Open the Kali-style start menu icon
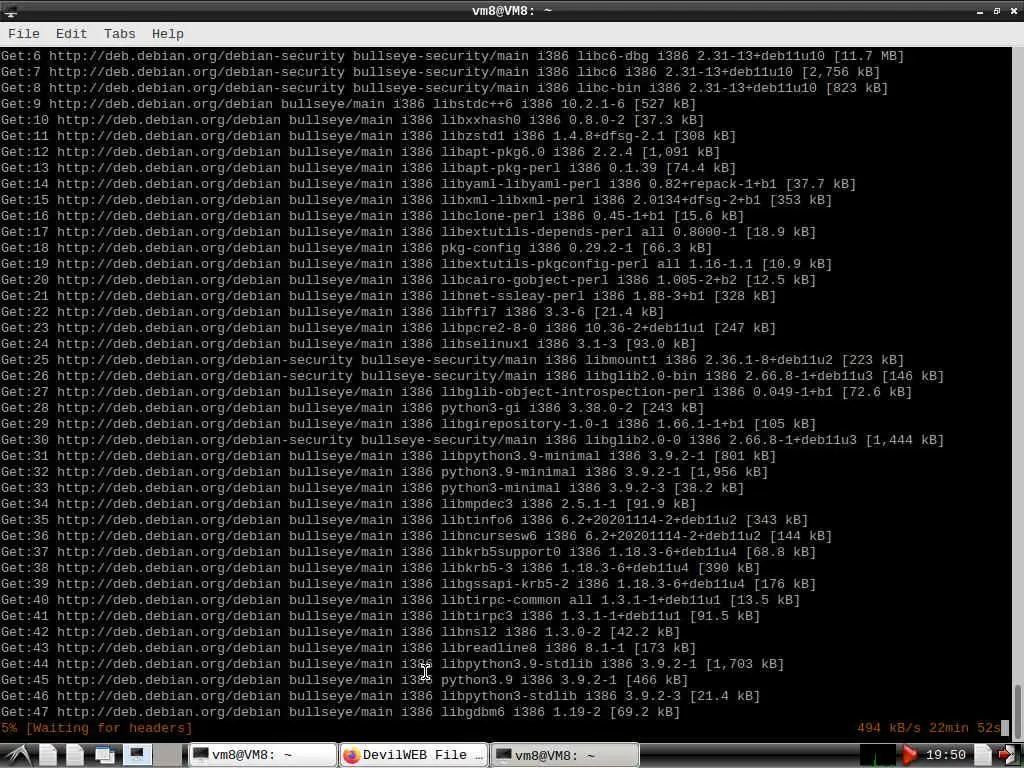The width and height of the screenshot is (1024, 768). click(17, 755)
